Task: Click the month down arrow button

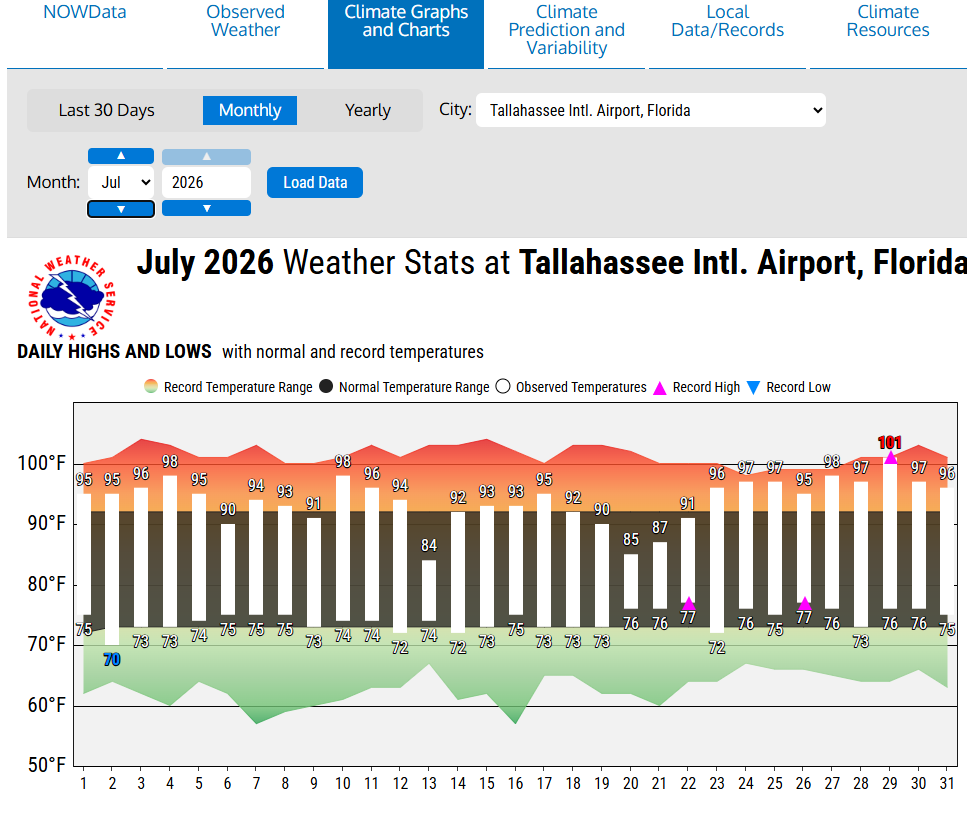Action: click(121, 209)
